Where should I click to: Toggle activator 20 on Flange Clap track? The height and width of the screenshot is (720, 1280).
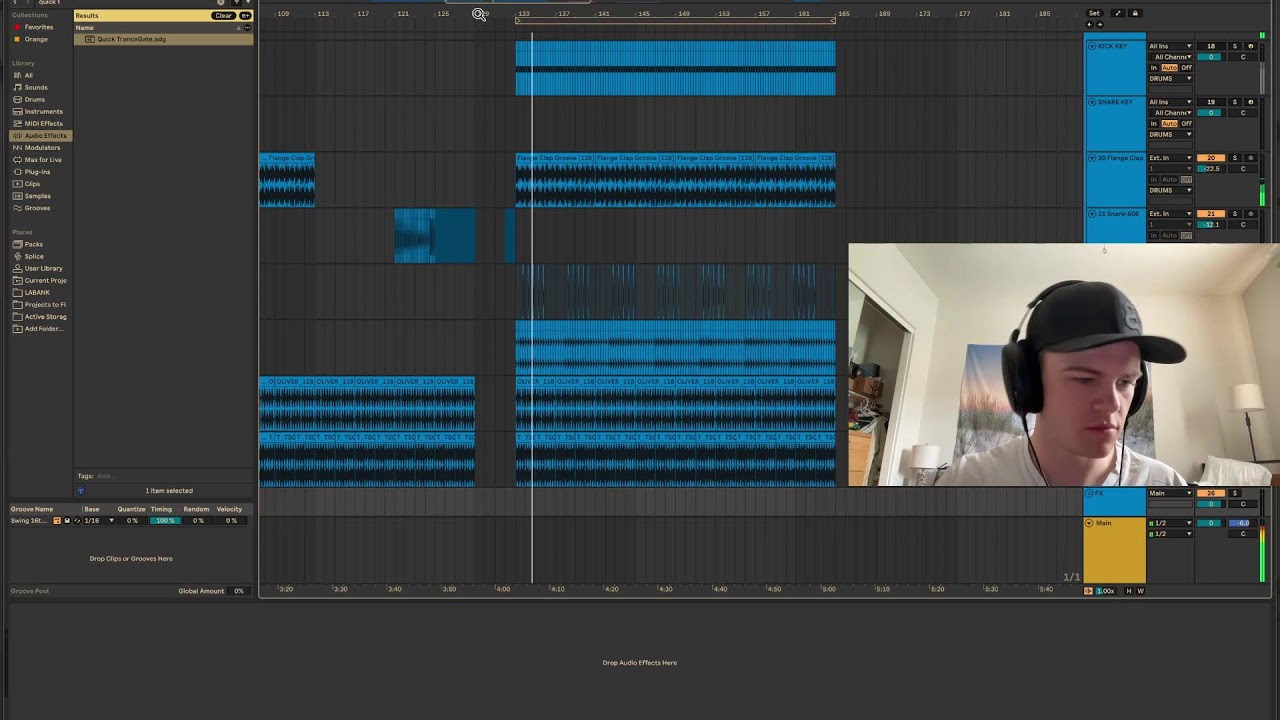(1211, 158)
